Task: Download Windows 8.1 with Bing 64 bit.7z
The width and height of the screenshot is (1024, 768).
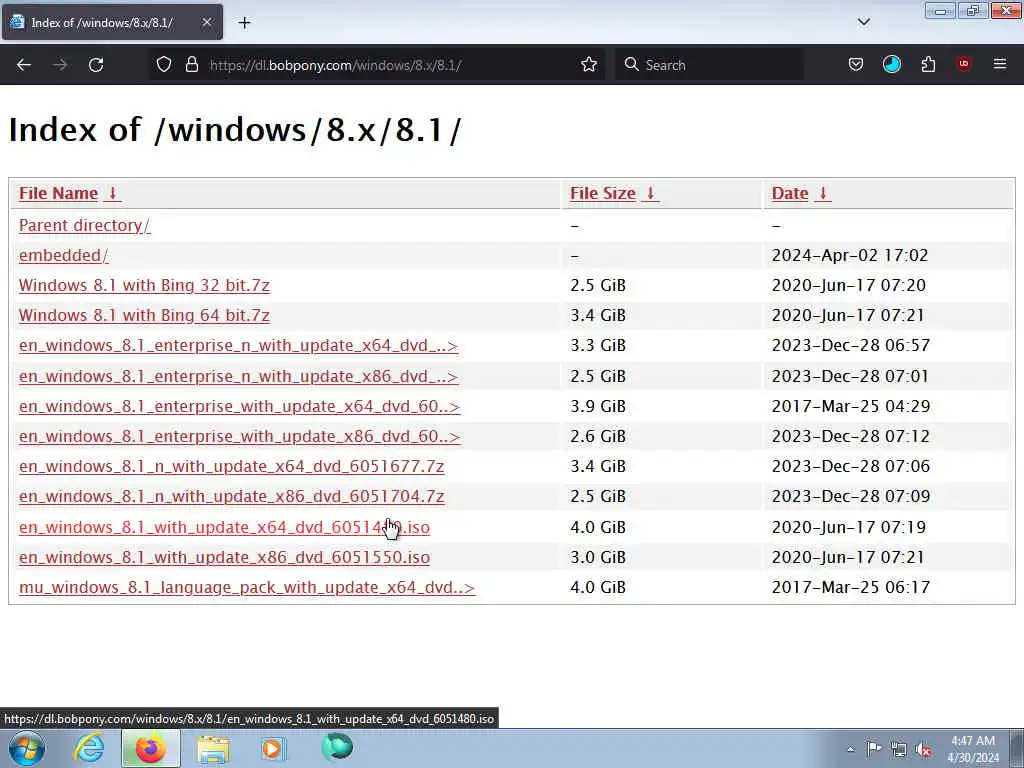Action: point(144,315)
